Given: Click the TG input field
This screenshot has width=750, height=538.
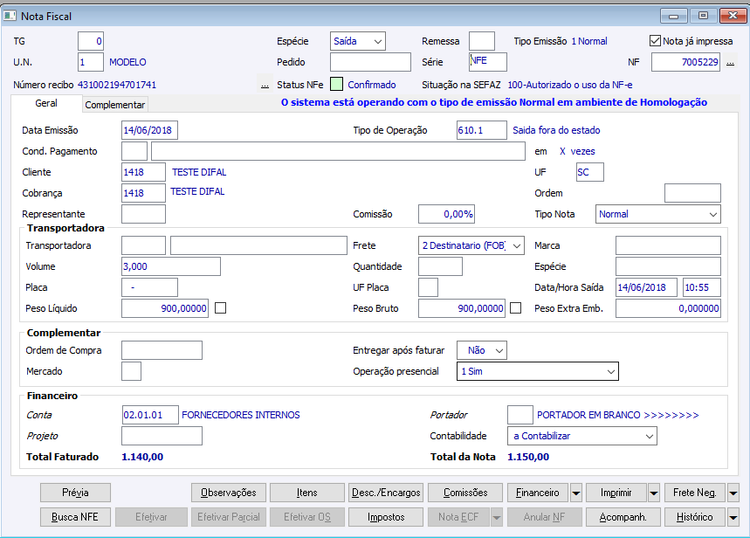Looking at the screenshot, I should (x=91, y=41).
